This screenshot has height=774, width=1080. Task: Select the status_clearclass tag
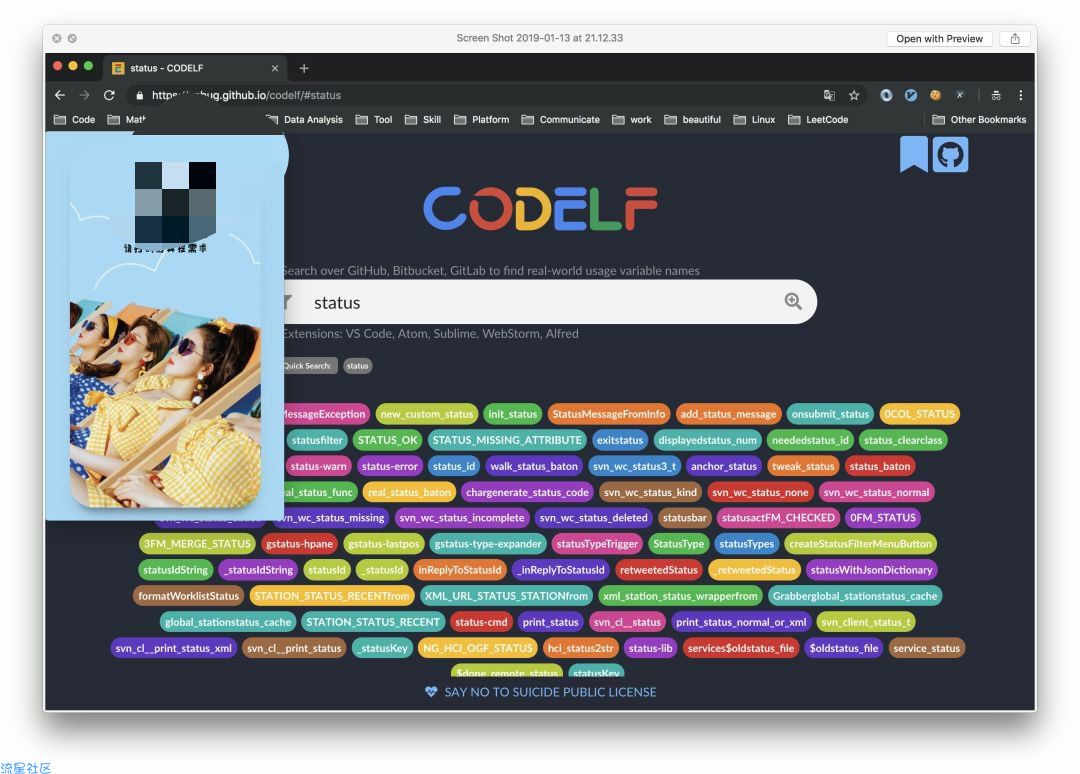point(903,440)
